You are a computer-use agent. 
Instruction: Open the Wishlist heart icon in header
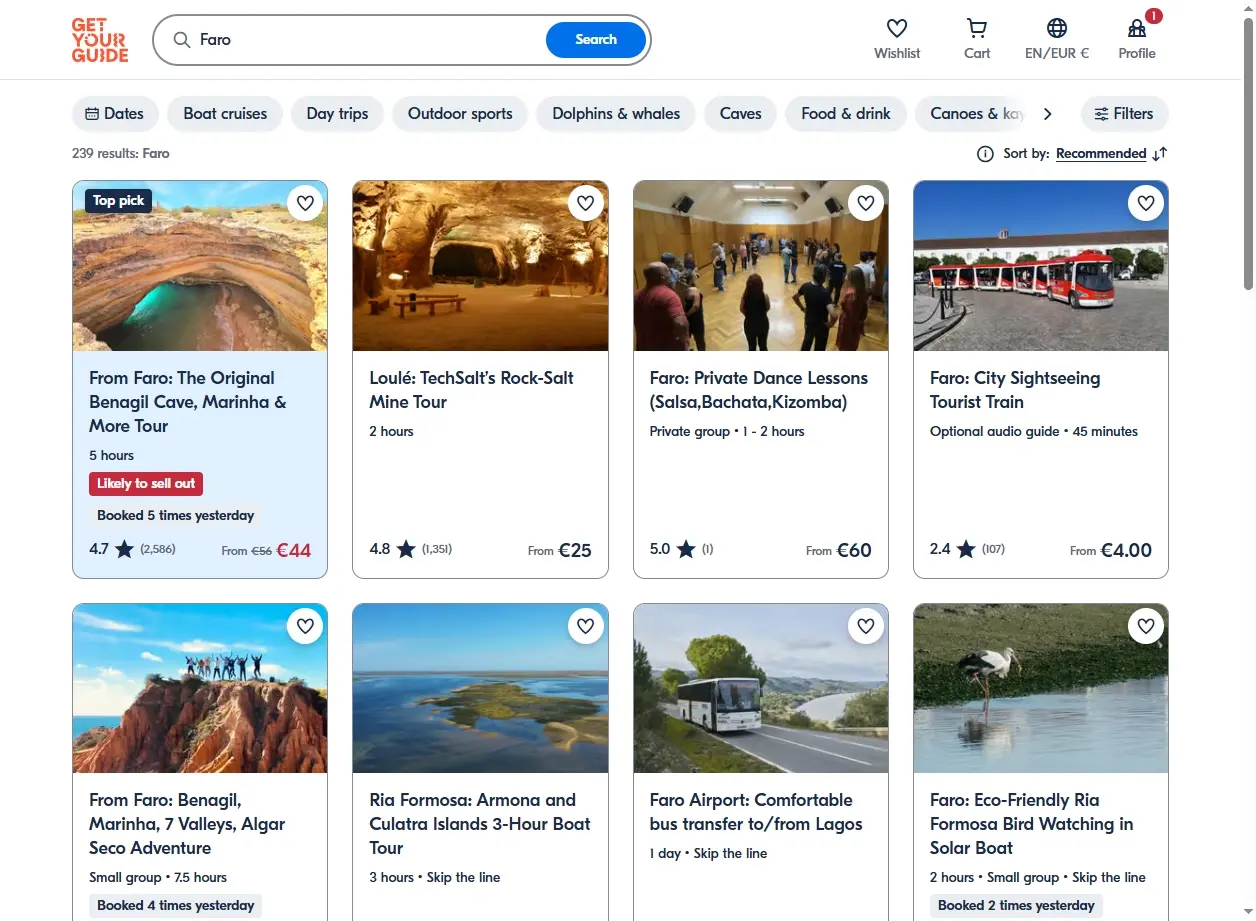pyautogui.click(x=897, y=28)
